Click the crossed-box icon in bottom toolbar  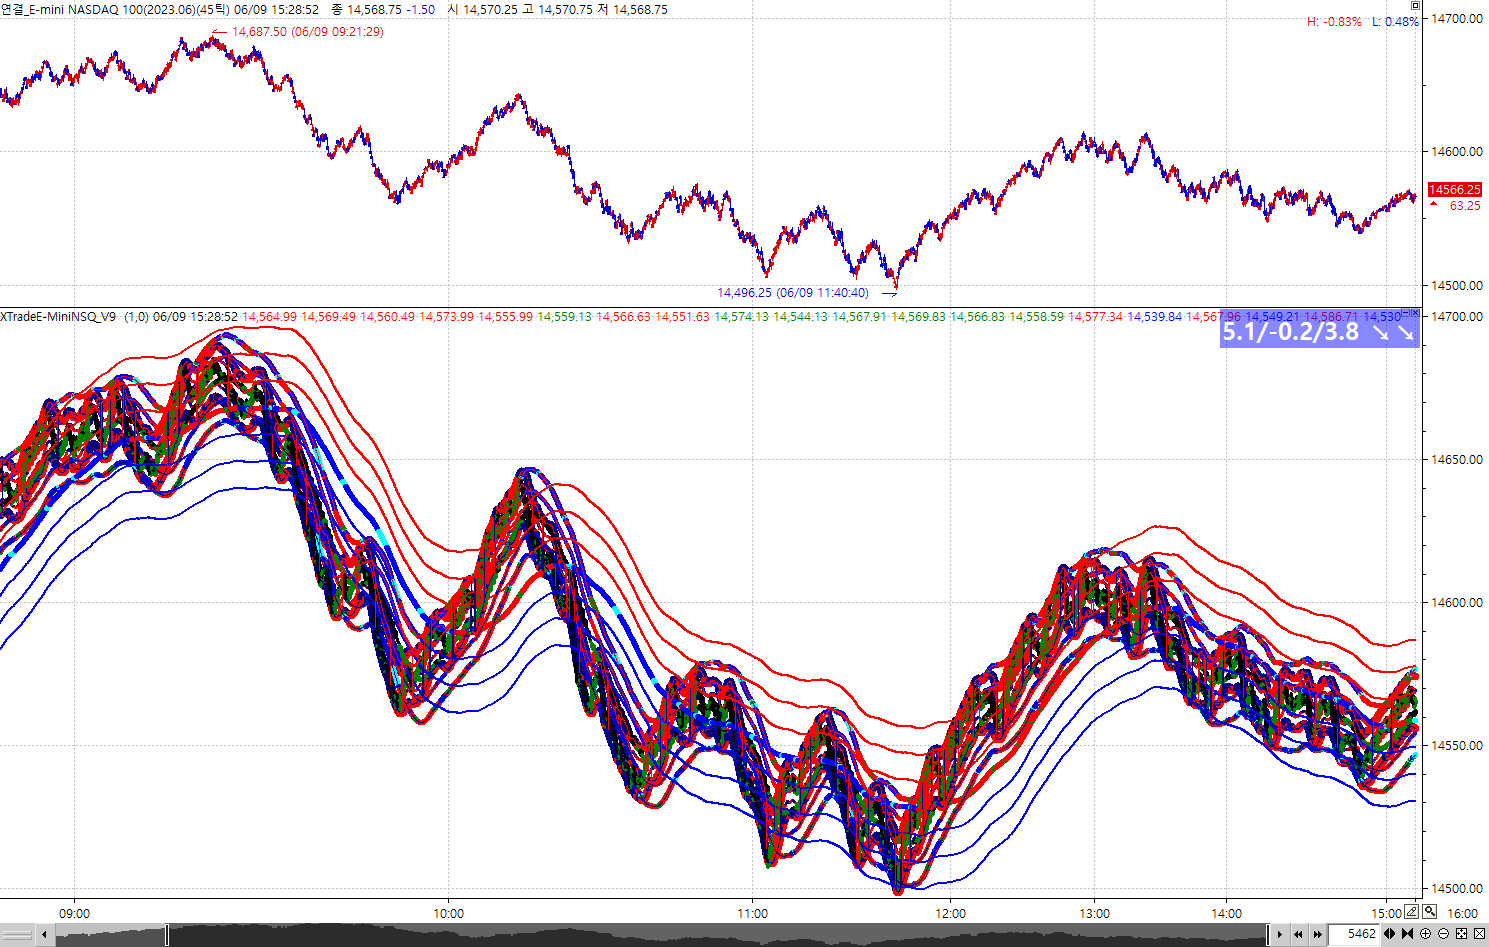click(1479, 934)
